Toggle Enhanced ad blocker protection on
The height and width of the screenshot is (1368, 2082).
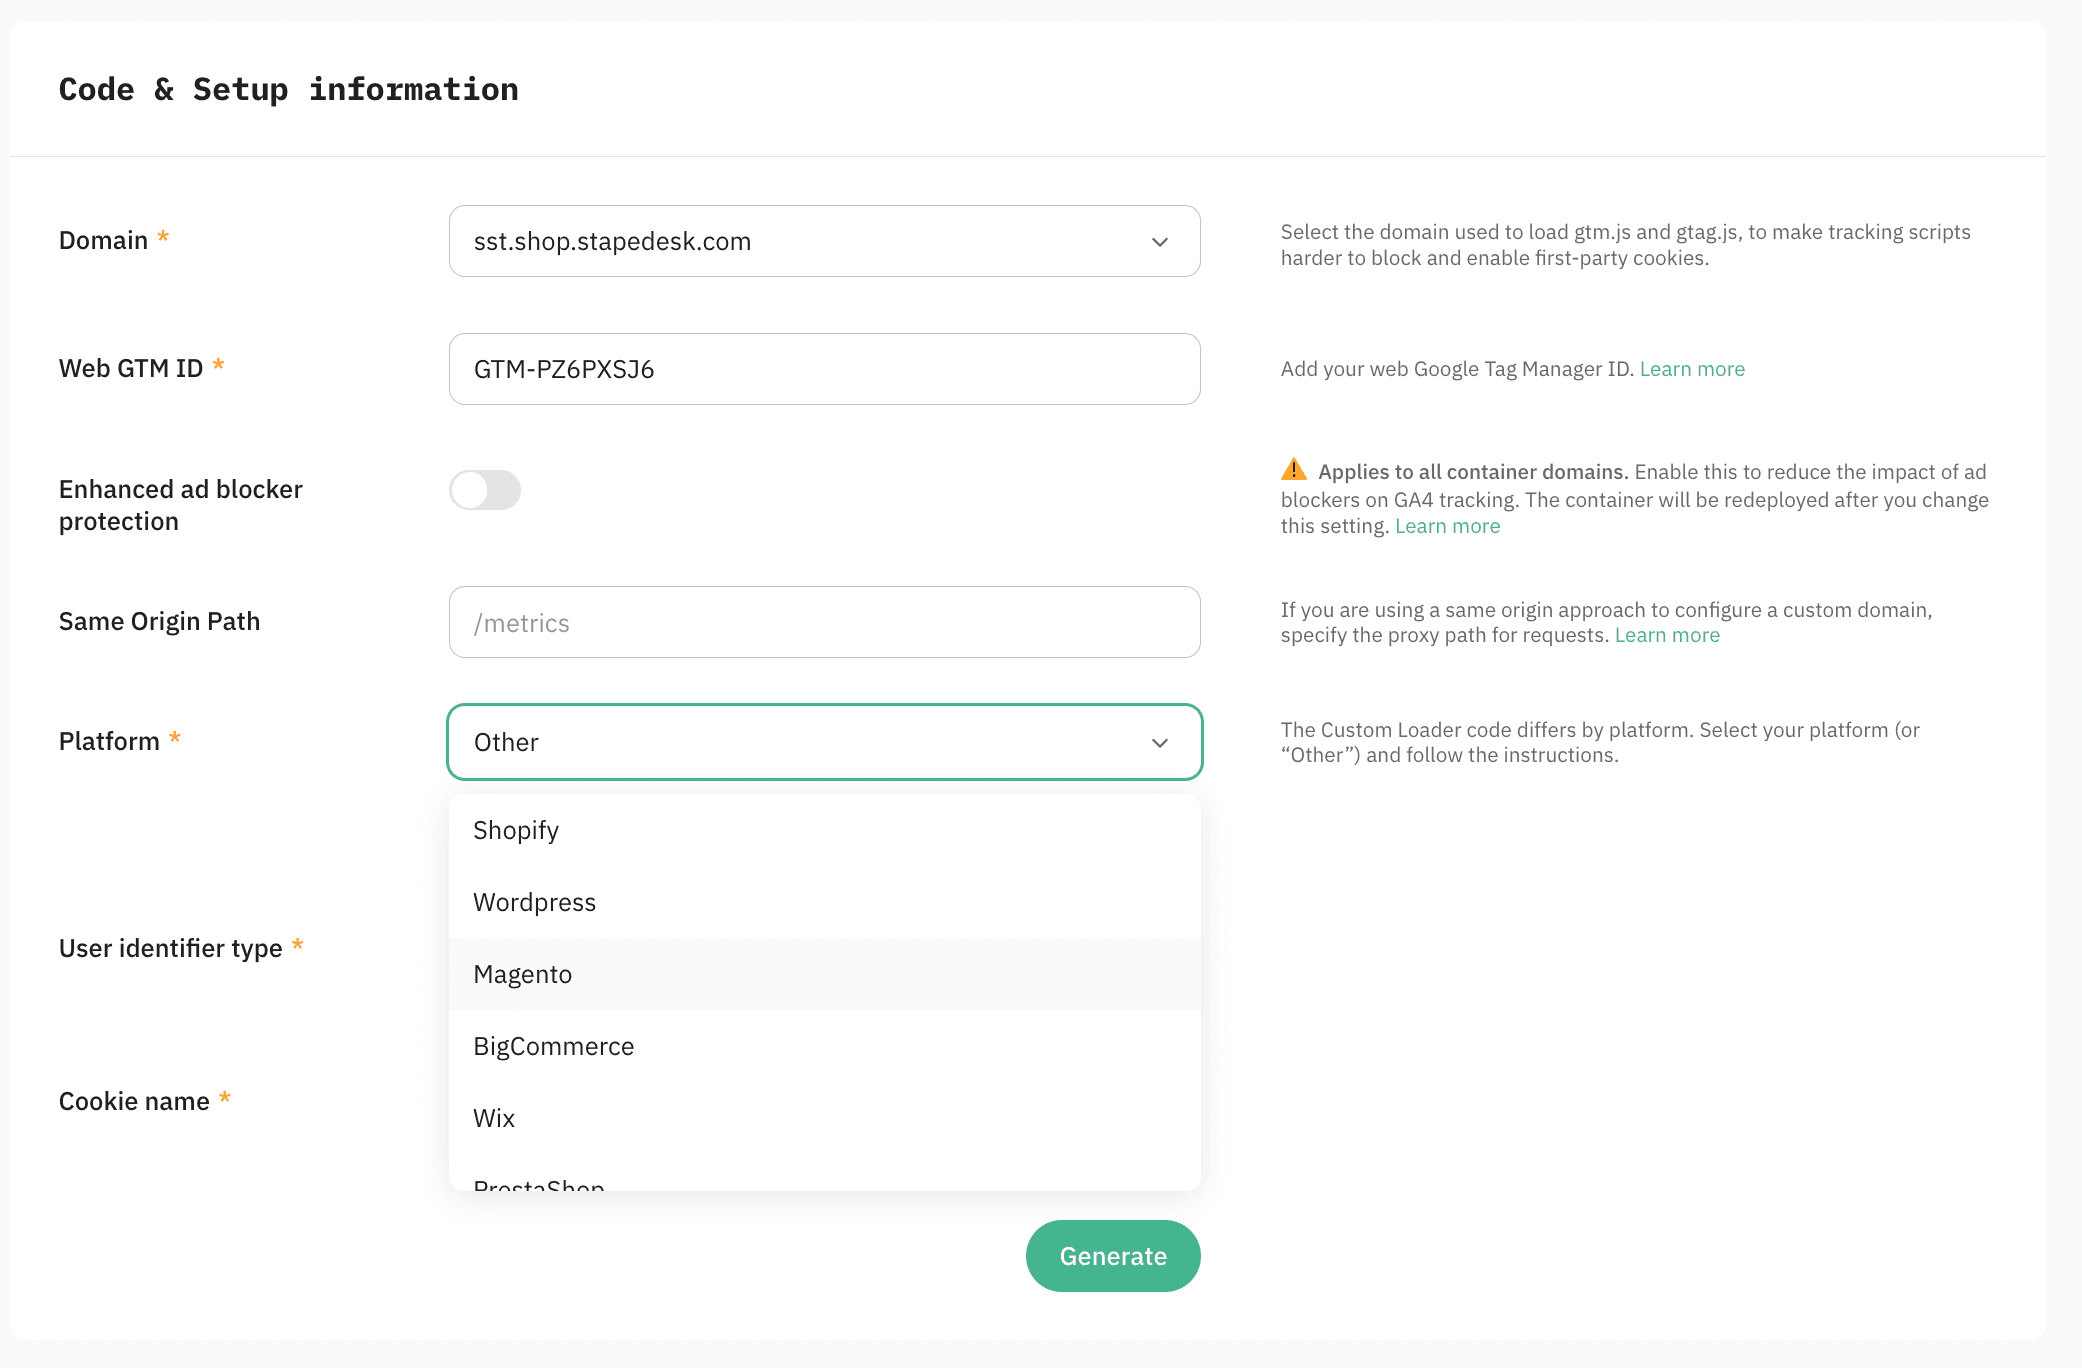(485, 490)
